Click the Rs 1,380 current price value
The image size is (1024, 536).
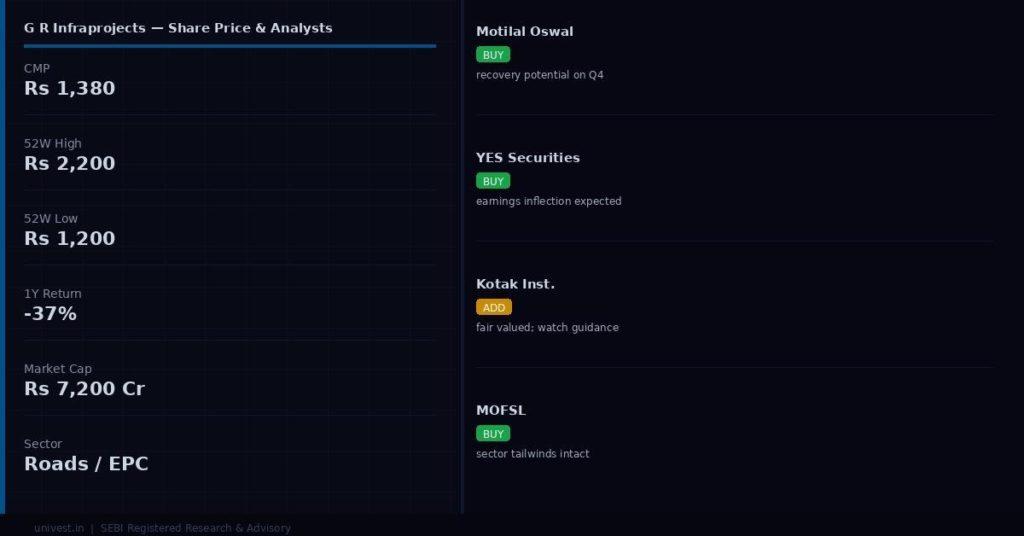[70, 88]
